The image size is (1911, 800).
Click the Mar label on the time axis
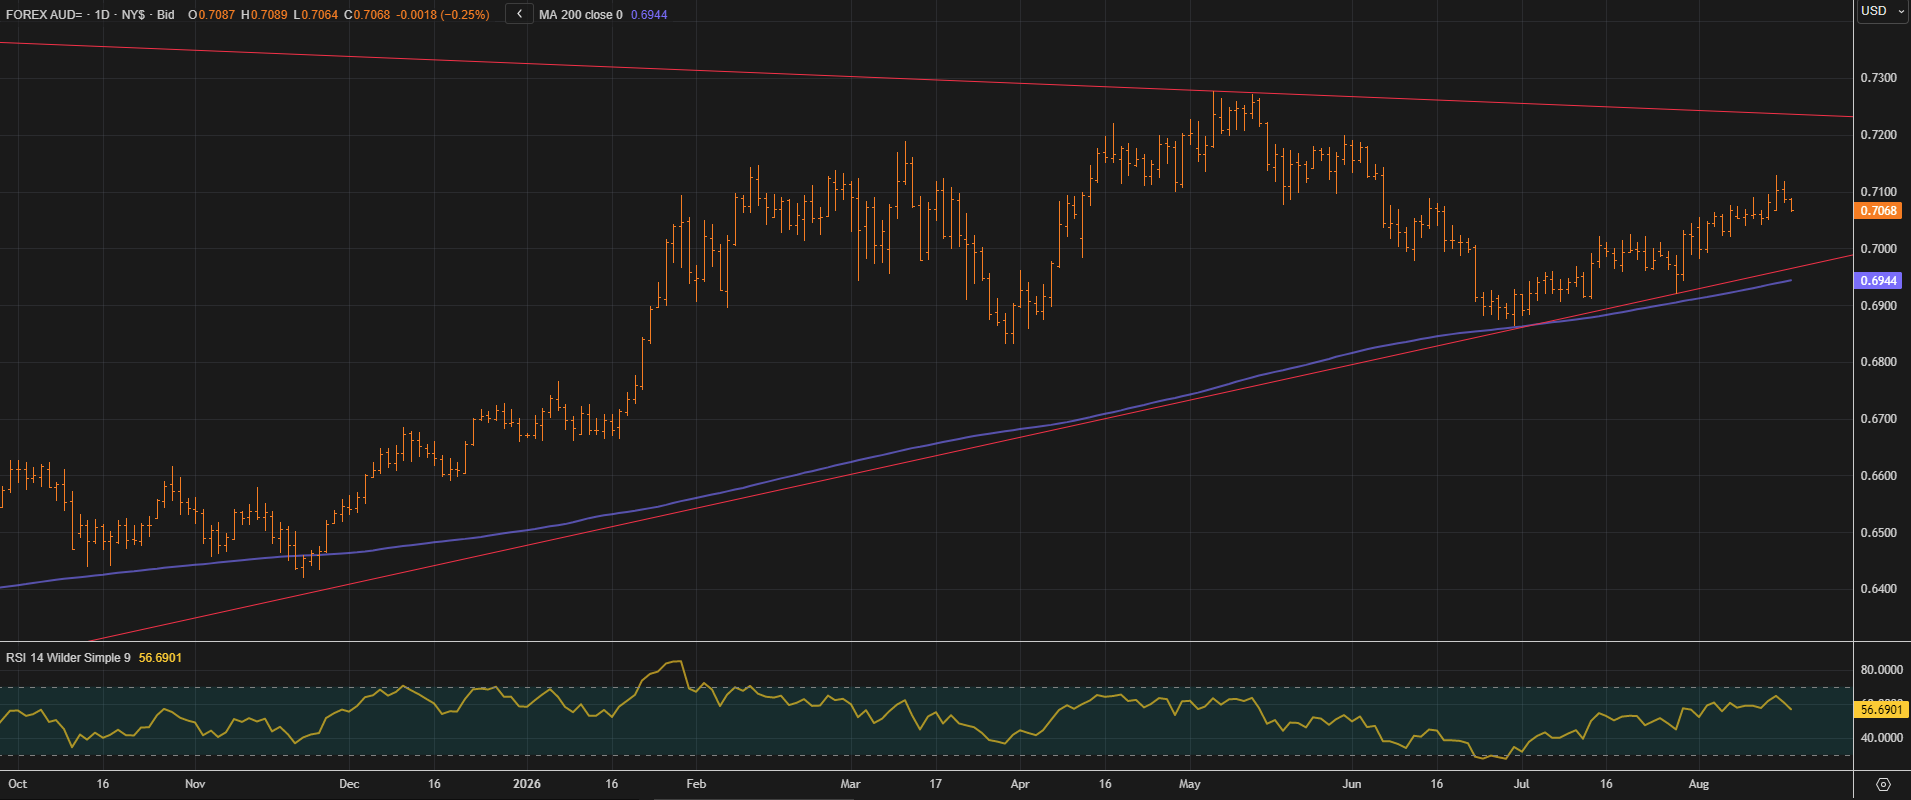(850, 784)
